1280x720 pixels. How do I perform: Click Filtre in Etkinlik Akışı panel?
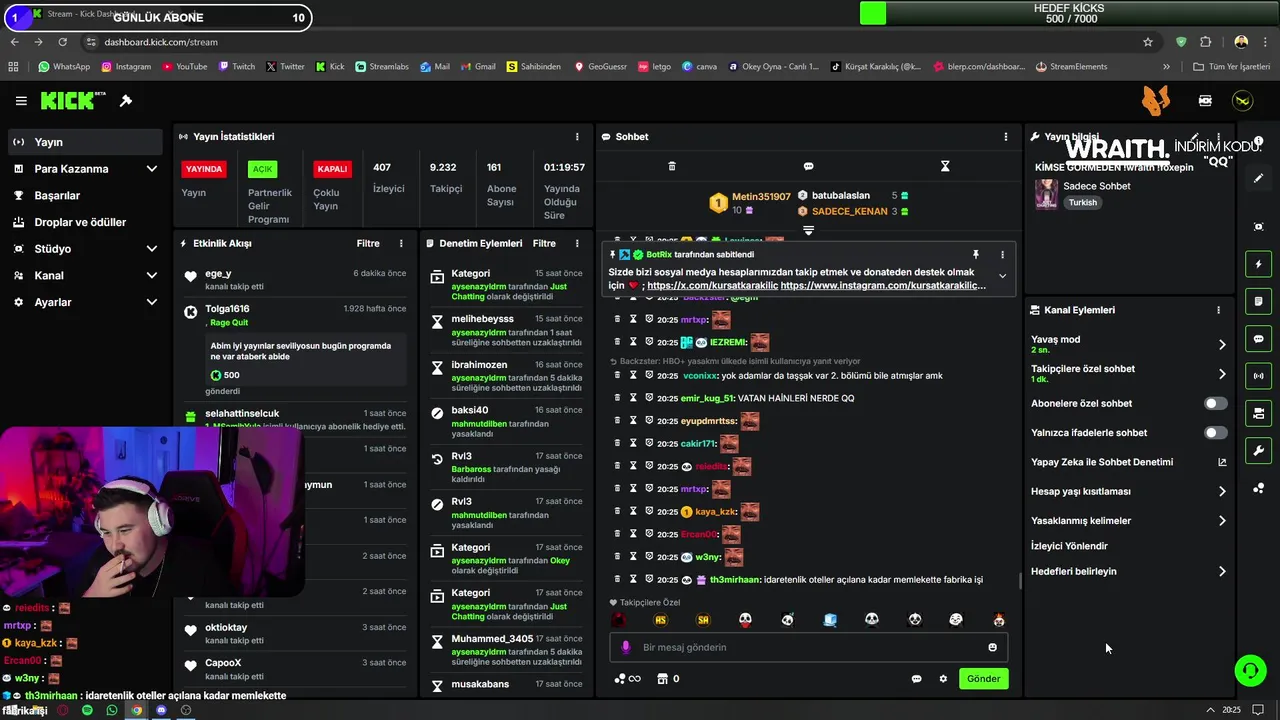click(368, 243)
